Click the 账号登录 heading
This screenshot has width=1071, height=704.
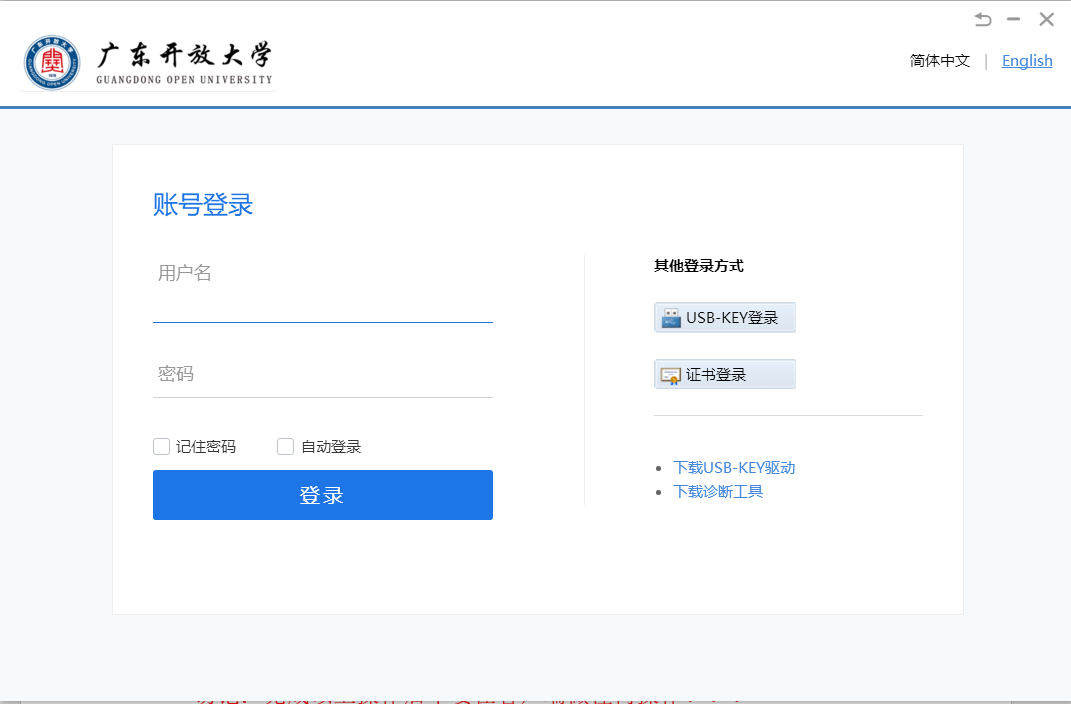click(203, 205)
